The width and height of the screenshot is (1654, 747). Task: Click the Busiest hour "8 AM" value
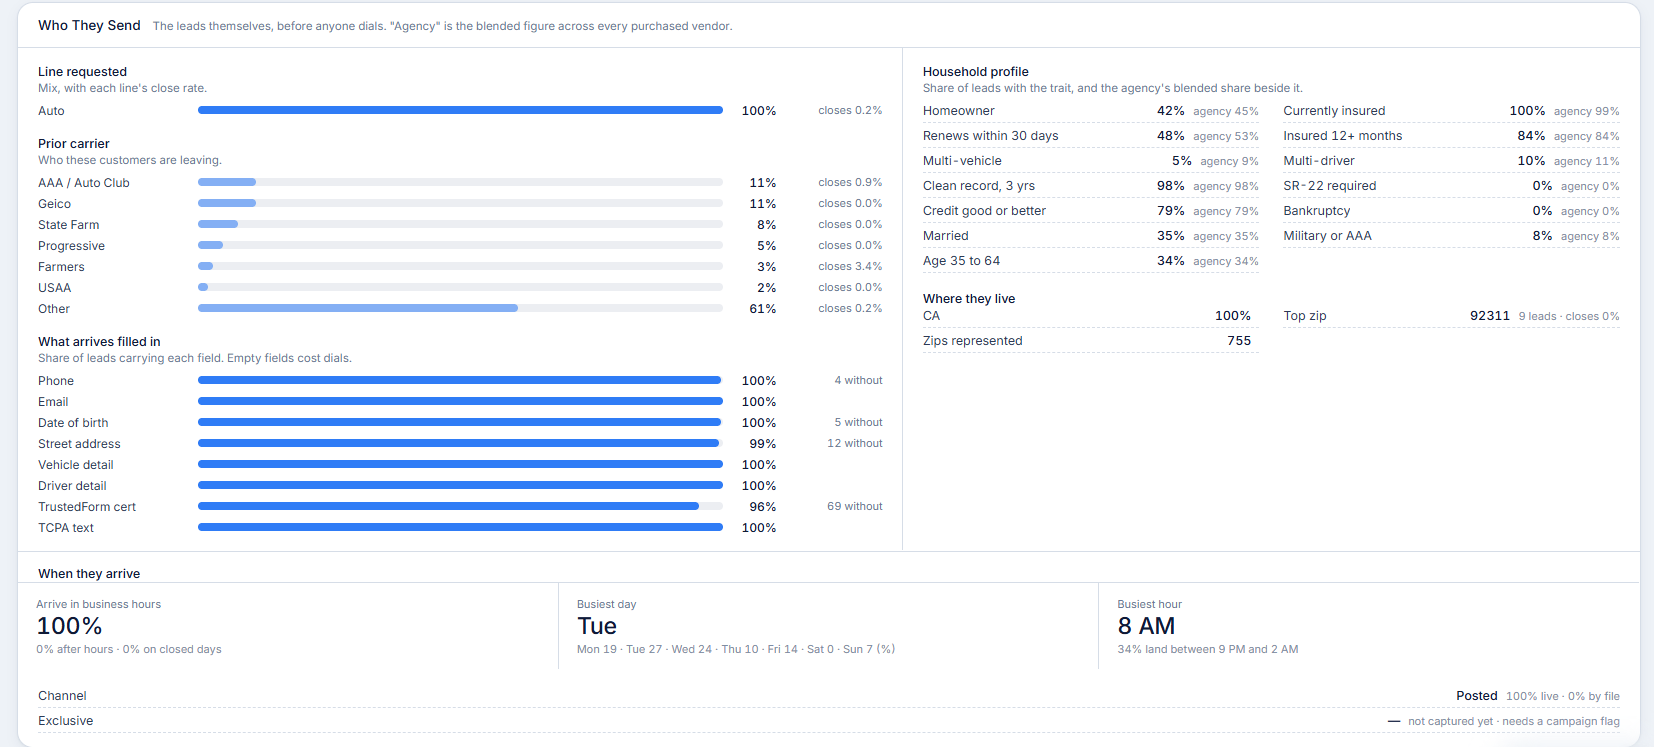pos(1146,626)
